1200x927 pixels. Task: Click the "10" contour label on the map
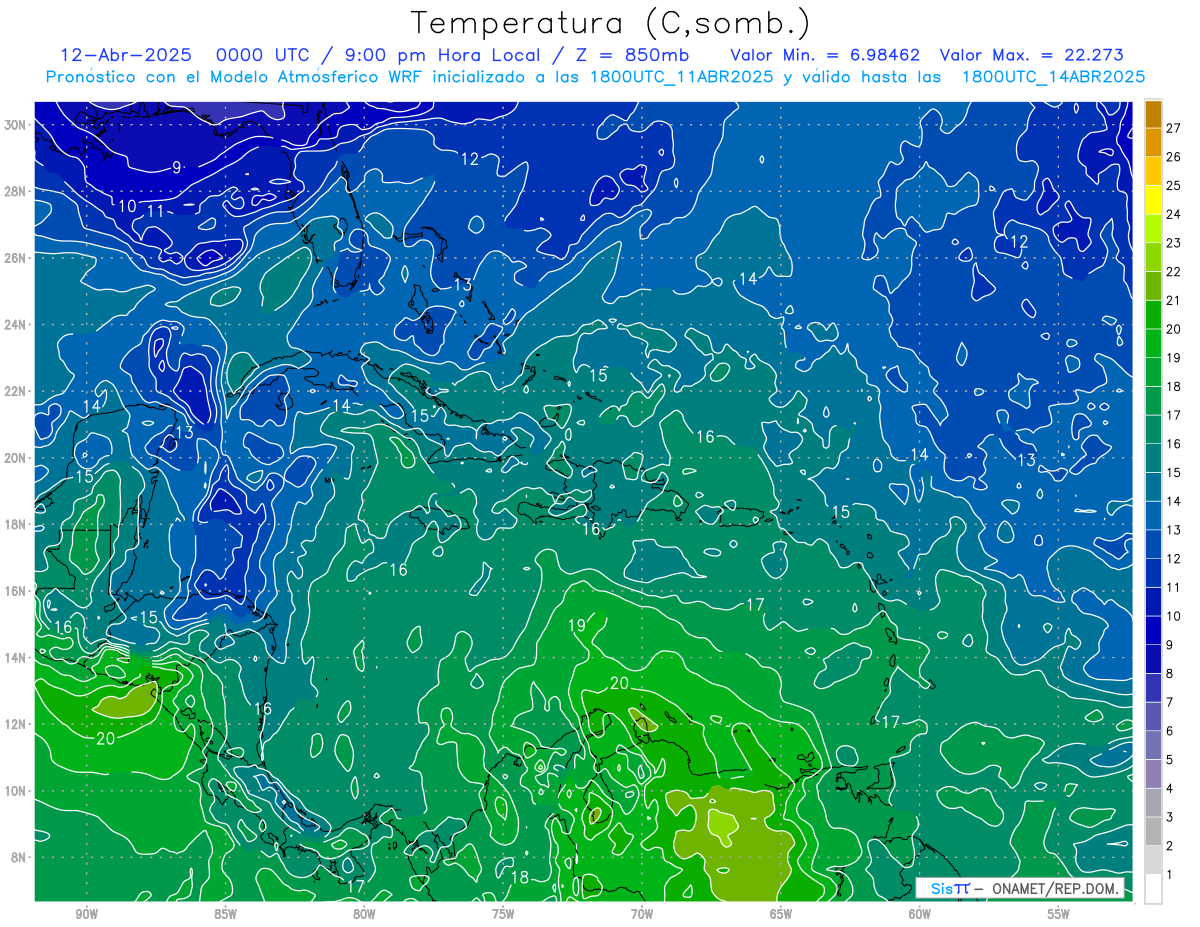click(127, 206)
